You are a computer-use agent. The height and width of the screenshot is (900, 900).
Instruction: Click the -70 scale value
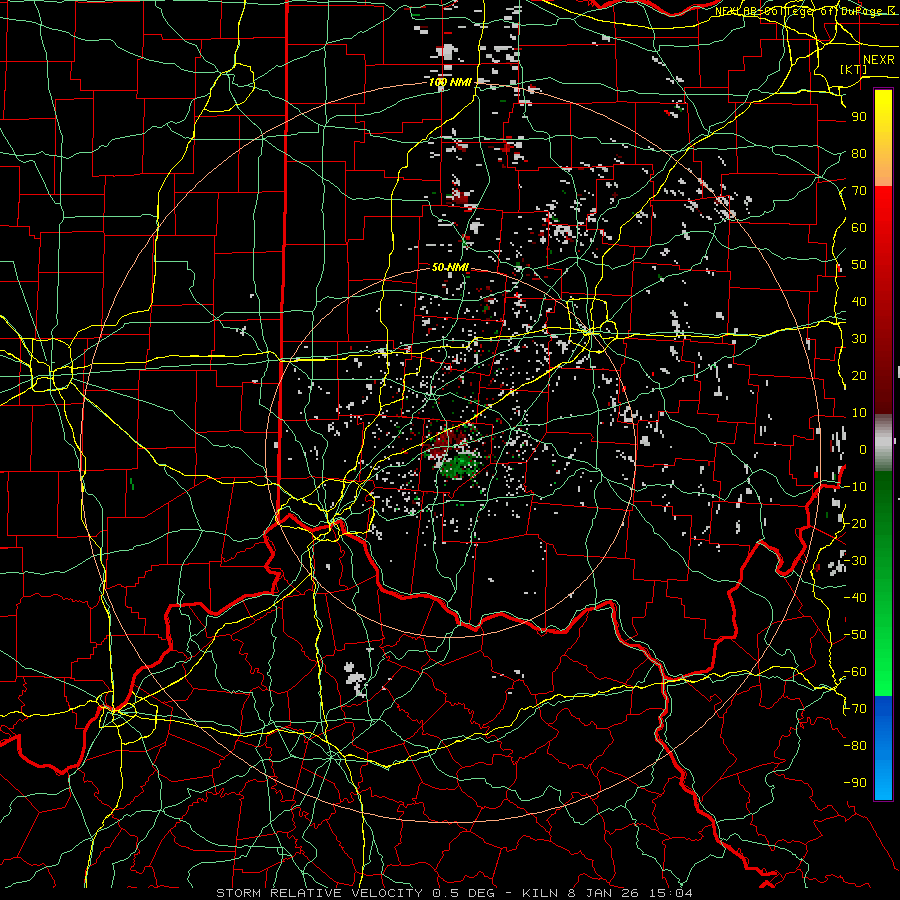855,709
